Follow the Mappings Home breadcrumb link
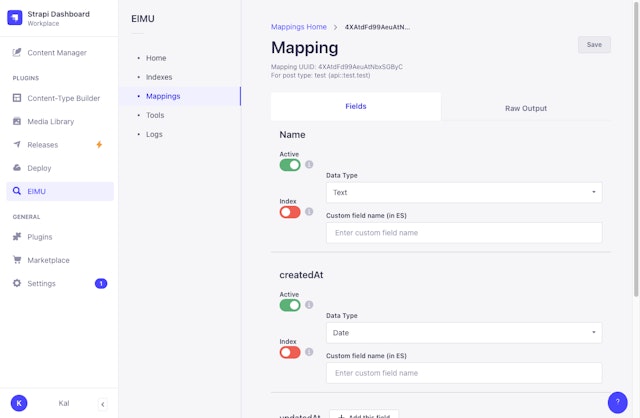This screenshot has width=640, height=418. pos(299,27)
